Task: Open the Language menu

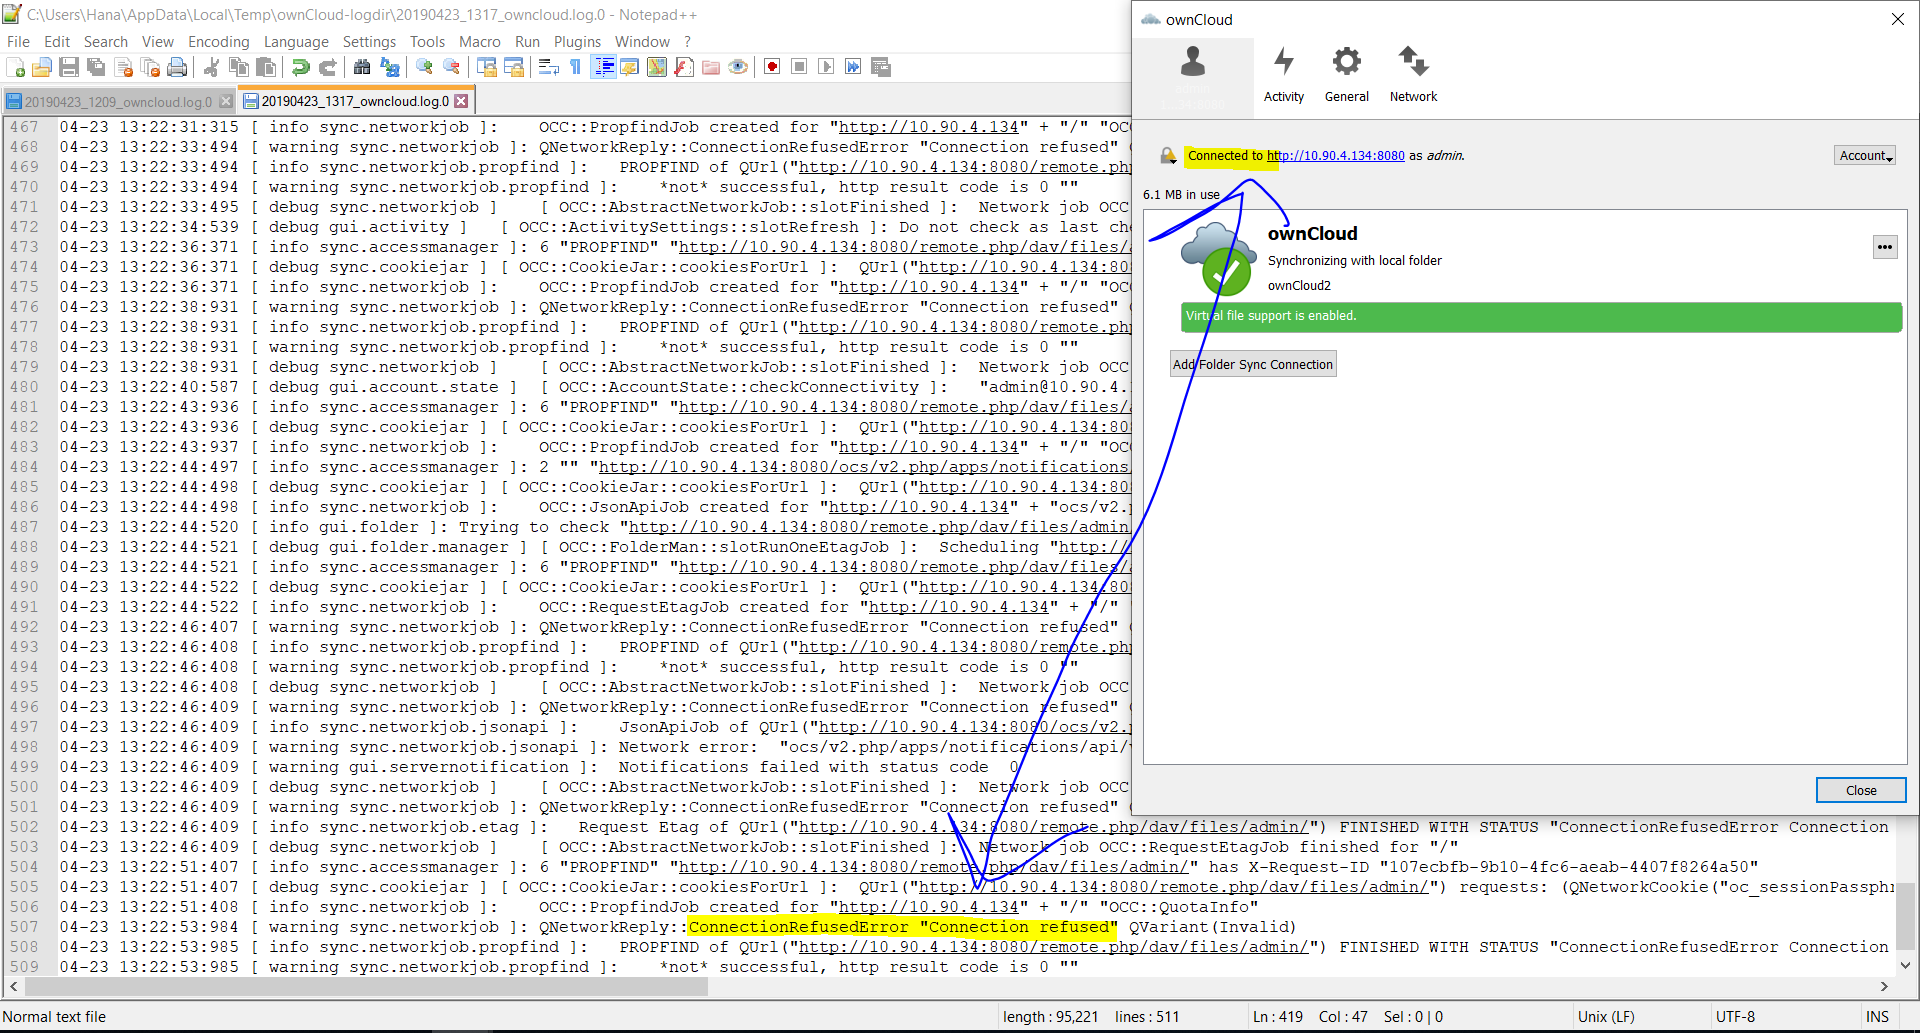Action: pyautogui.click(x=296, y=42)
